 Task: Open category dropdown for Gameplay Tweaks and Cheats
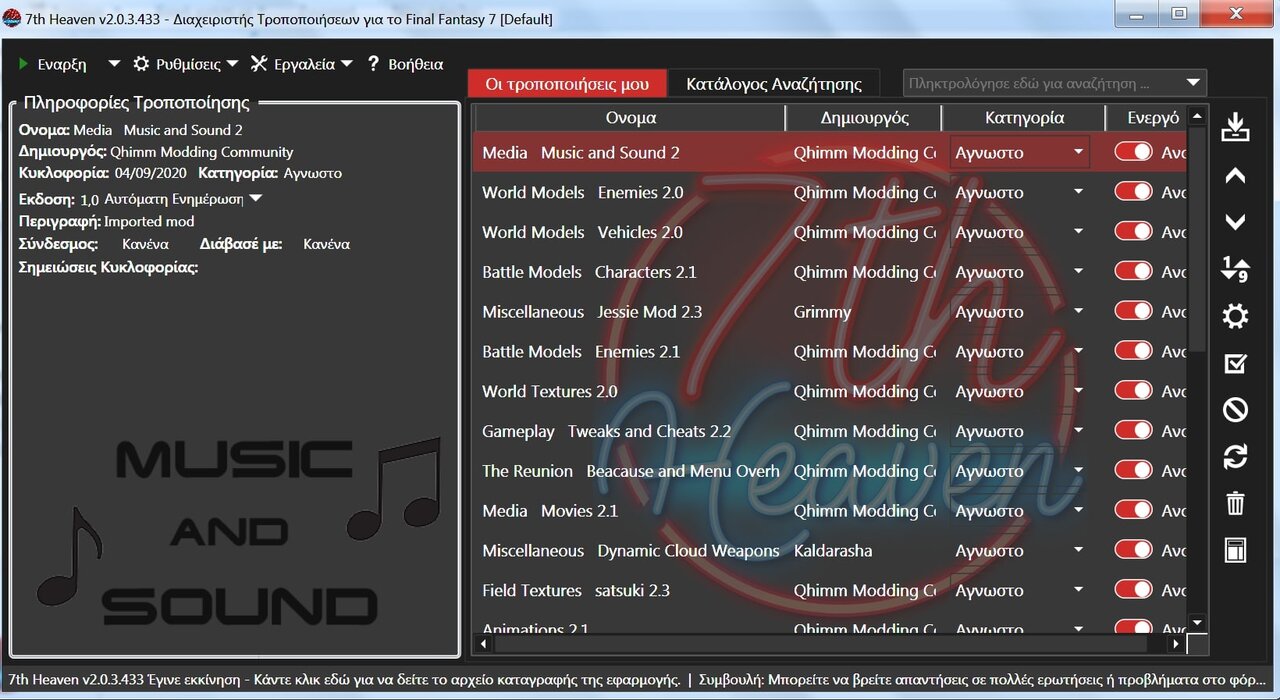1078,431
